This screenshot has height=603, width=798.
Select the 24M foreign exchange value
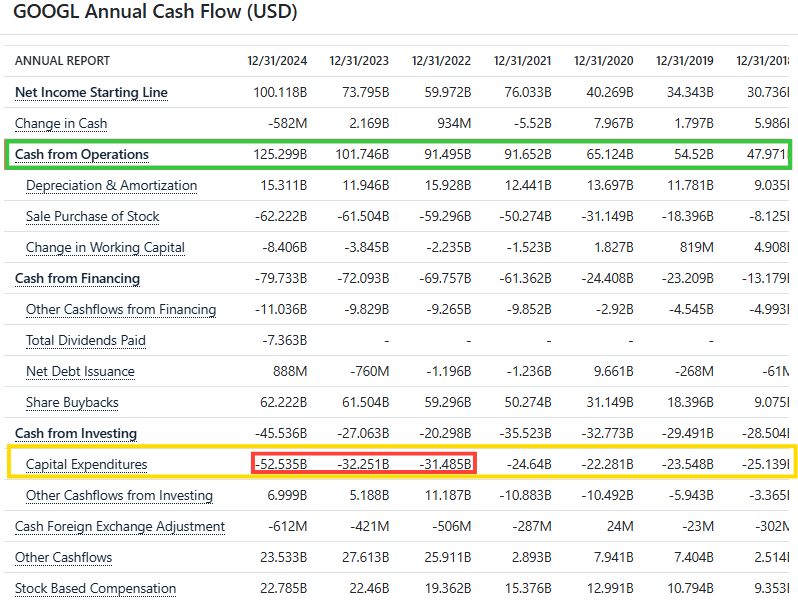click(x=620, y=527)
